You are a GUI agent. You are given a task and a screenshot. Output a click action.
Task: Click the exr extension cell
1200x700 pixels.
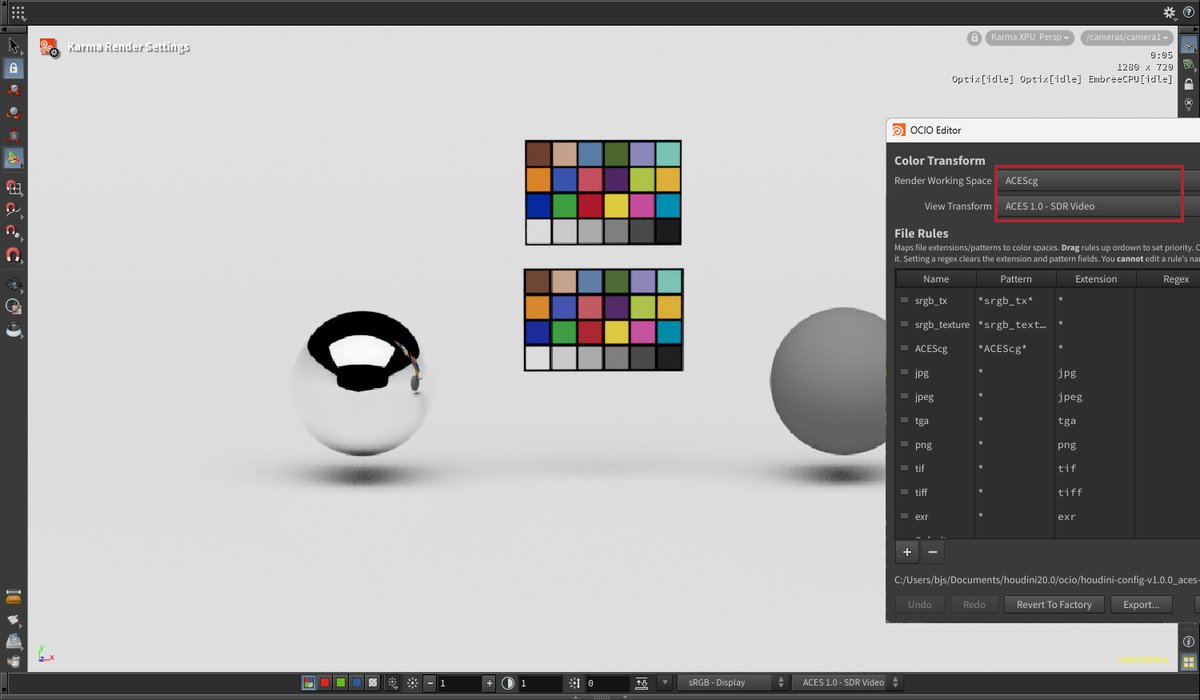1095,517
